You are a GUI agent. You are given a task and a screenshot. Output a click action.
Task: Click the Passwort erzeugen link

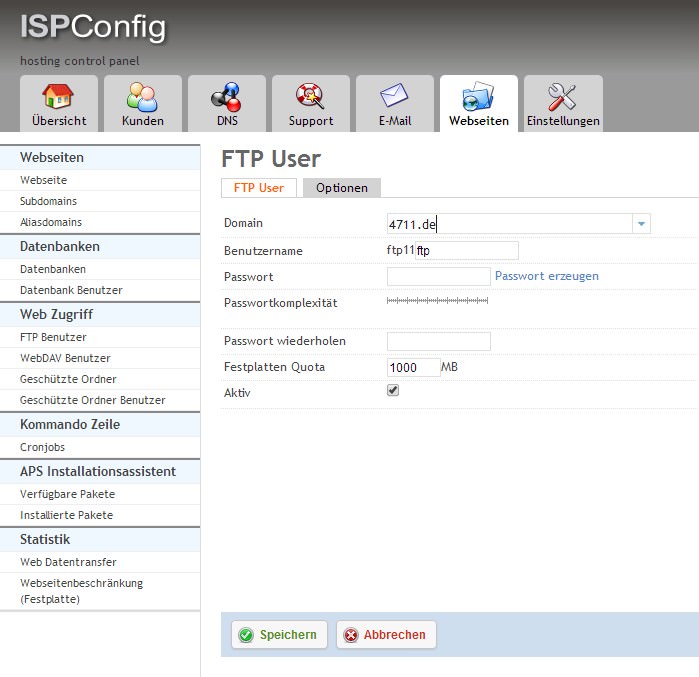[x=546, y=276]
